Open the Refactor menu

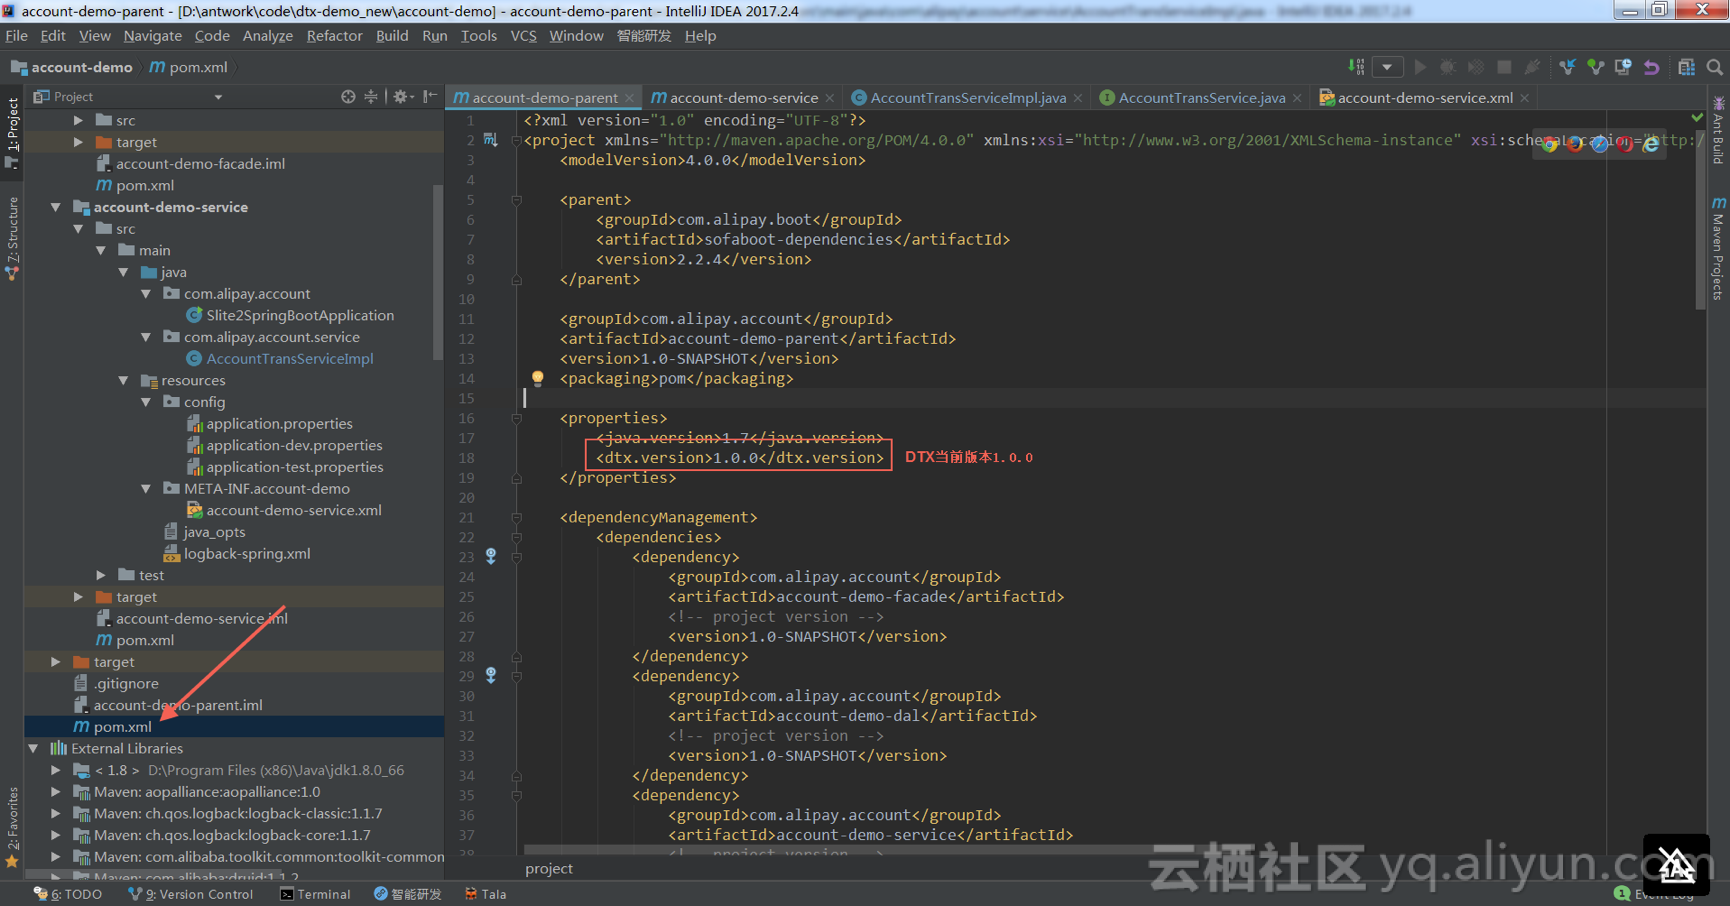tap(334, 36)
